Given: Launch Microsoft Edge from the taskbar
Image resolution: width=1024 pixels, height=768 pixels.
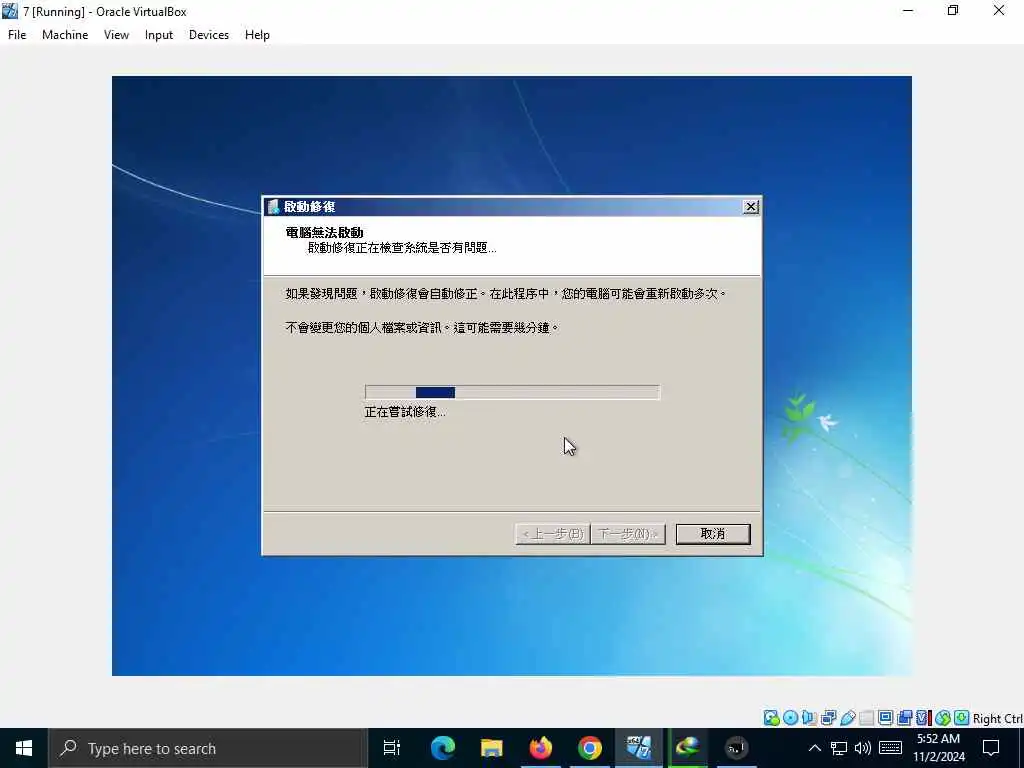Looking at the screenshot, I should coord(442,748).
